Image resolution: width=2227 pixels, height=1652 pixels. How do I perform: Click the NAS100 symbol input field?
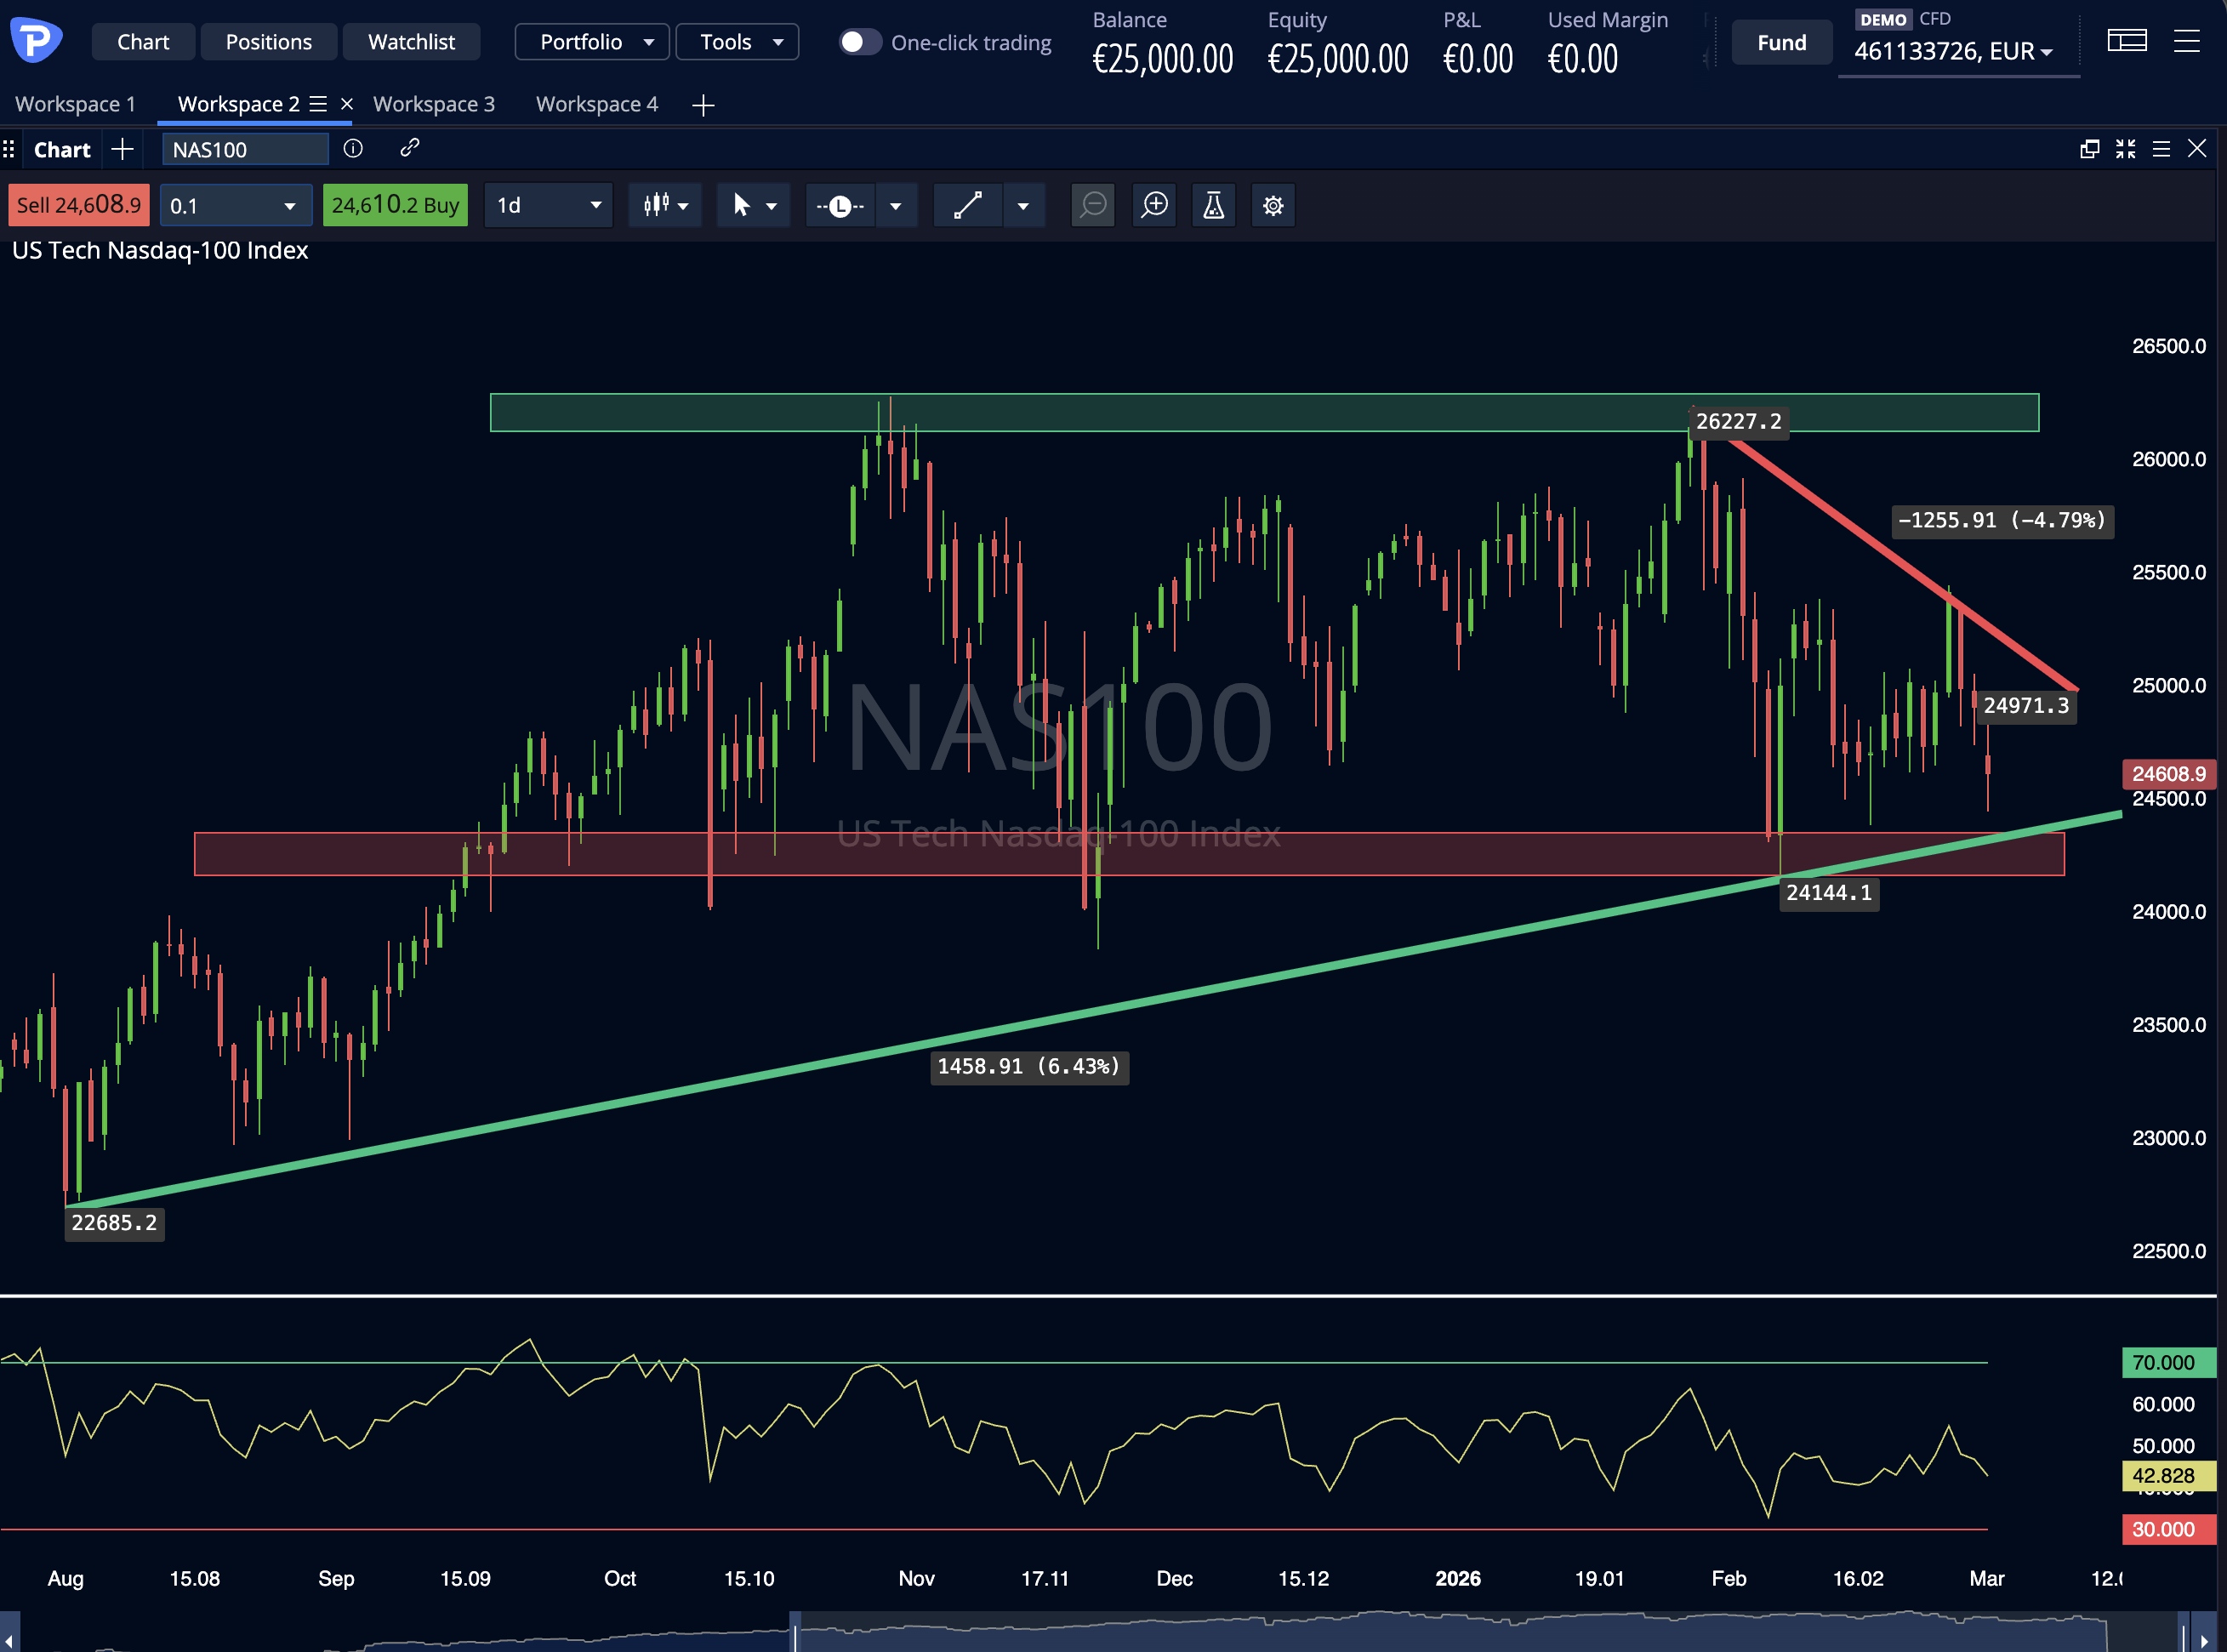point(245,149)
